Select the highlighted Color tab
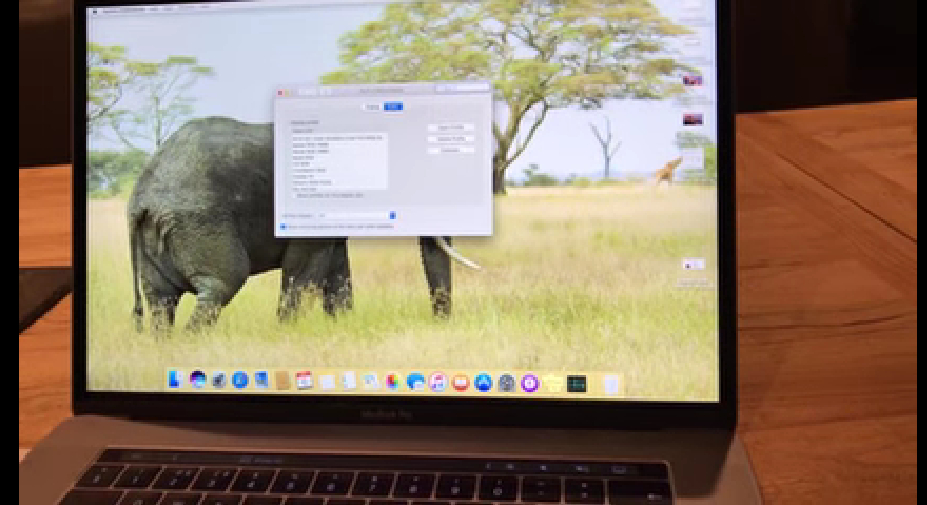This screenshot has height=505, width=927. click(393, 107)
